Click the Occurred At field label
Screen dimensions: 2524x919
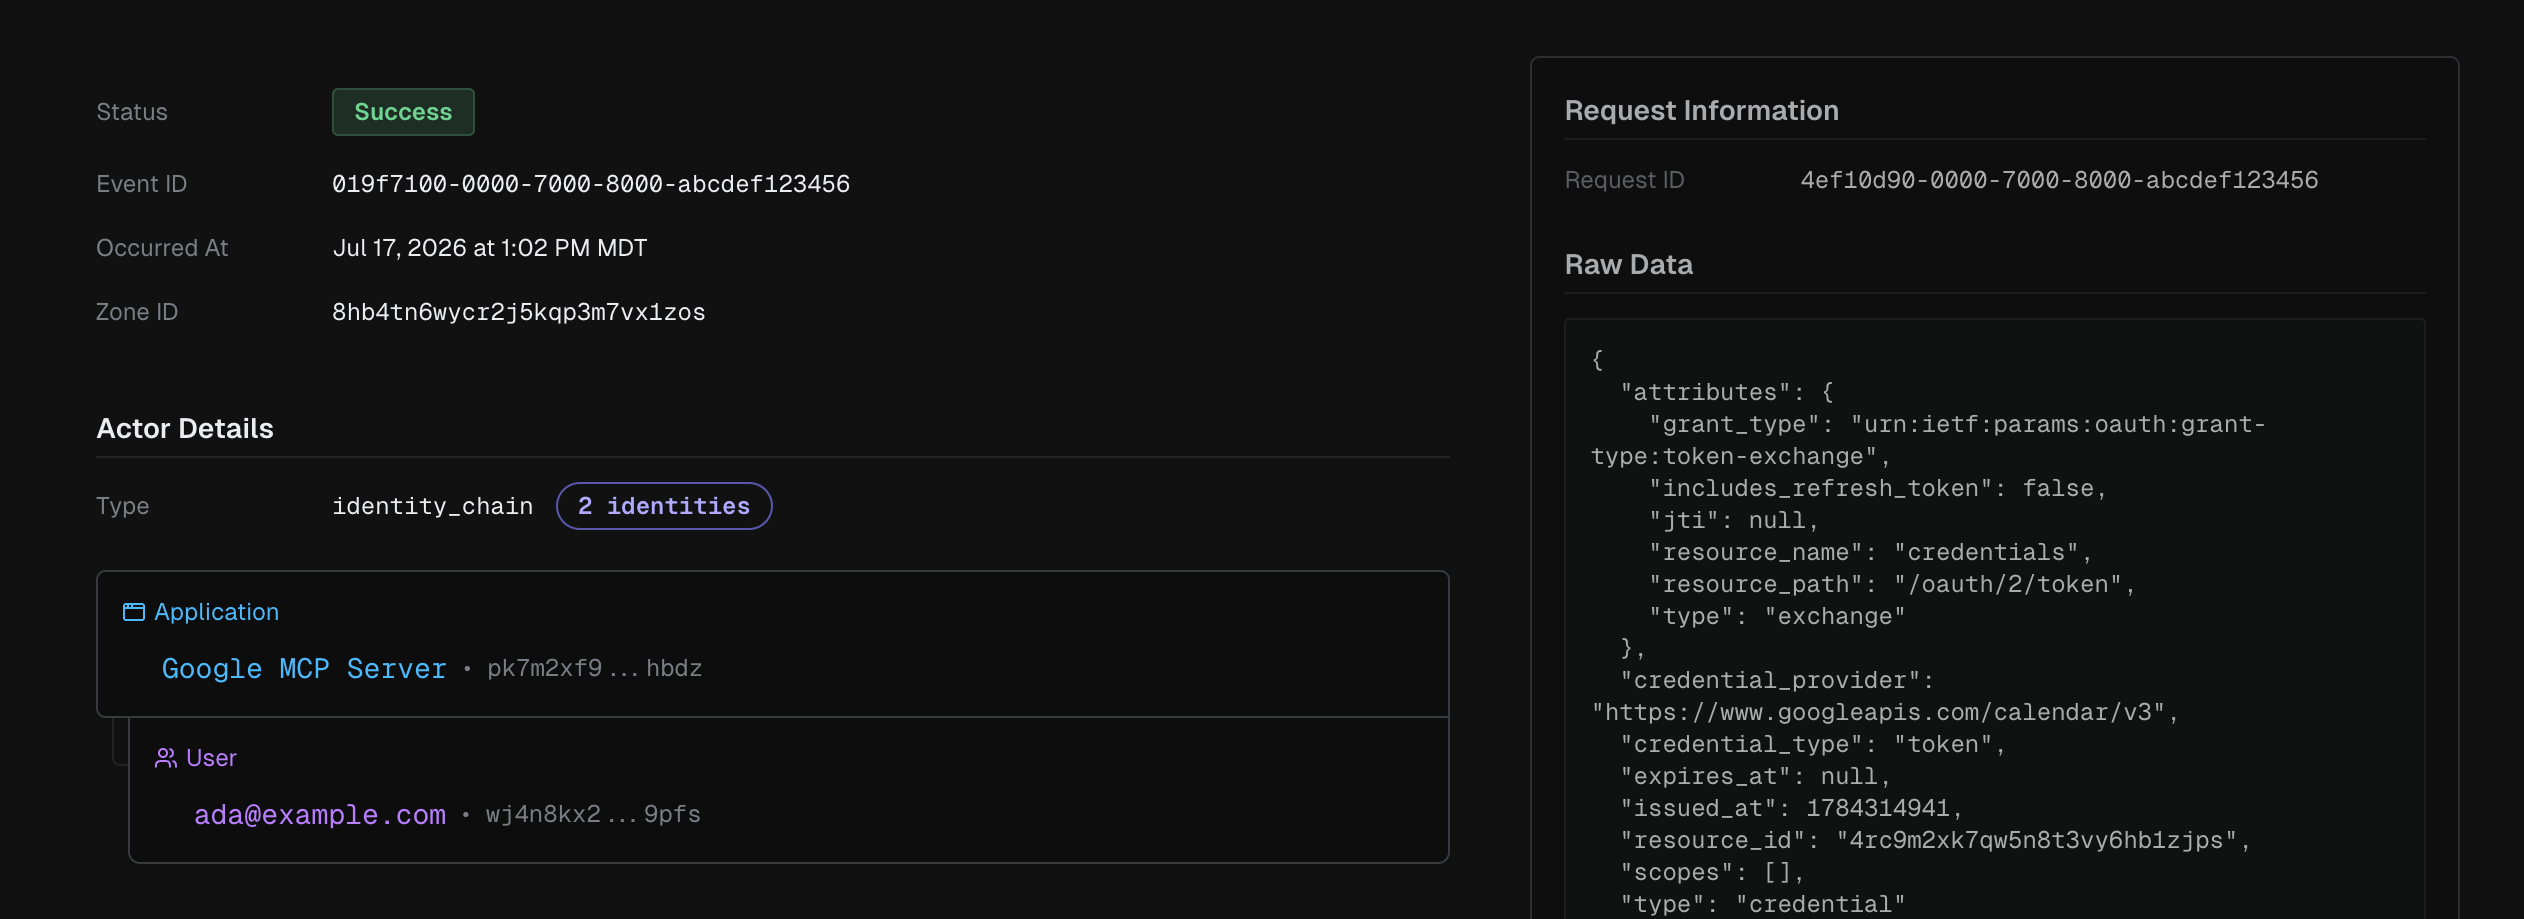[x=162, y=248]
